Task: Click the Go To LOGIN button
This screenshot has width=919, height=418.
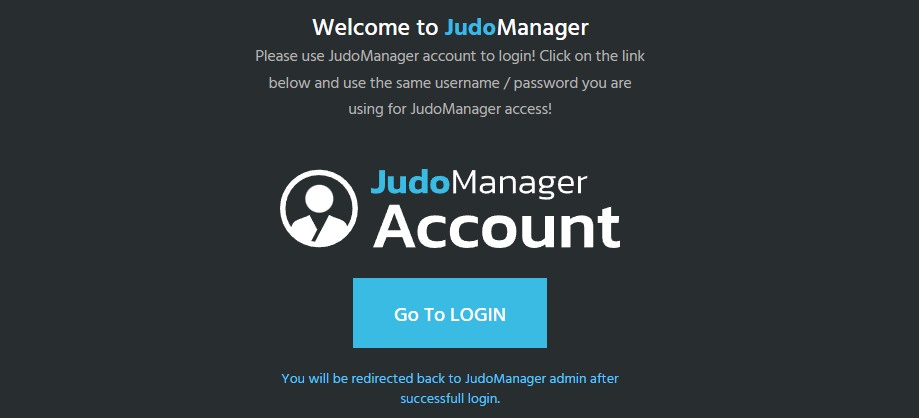Action: coord(450,313)
